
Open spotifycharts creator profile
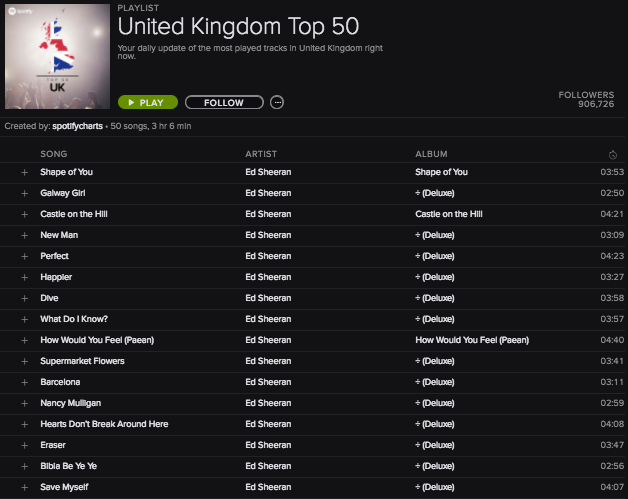tap(77, 126)
